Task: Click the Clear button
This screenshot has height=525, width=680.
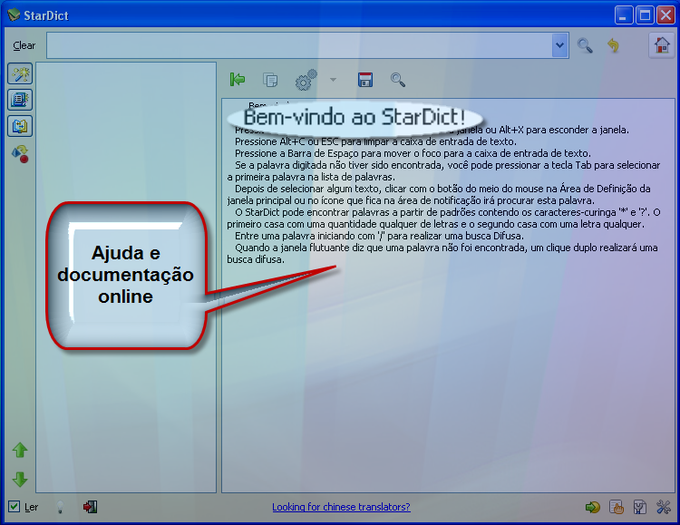Action: point(24,46)
